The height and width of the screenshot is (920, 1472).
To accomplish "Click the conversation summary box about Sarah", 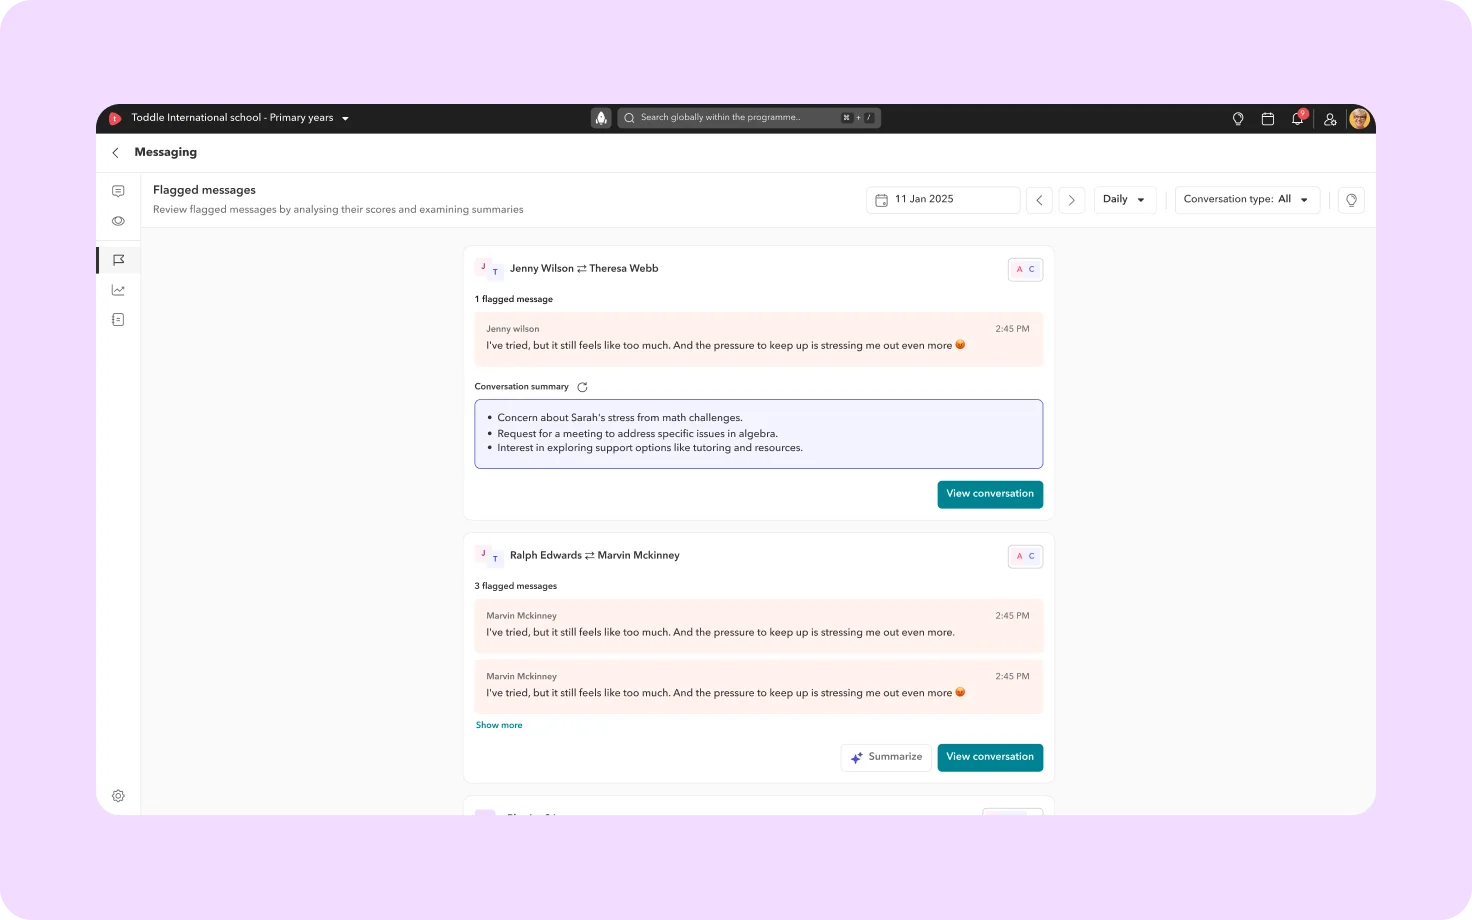I will 758,434.
